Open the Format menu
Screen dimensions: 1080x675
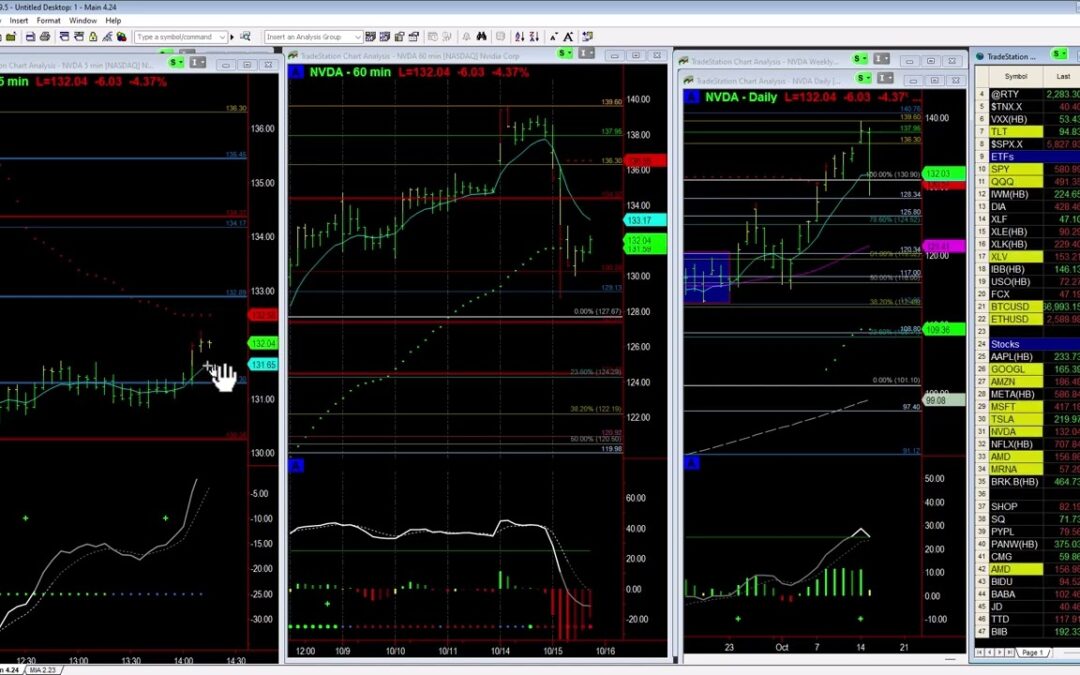pyautogui.click(x=48, y=21)
